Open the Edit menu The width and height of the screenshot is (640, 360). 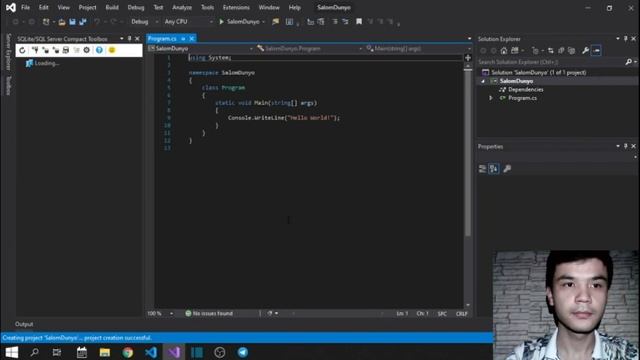43,7
